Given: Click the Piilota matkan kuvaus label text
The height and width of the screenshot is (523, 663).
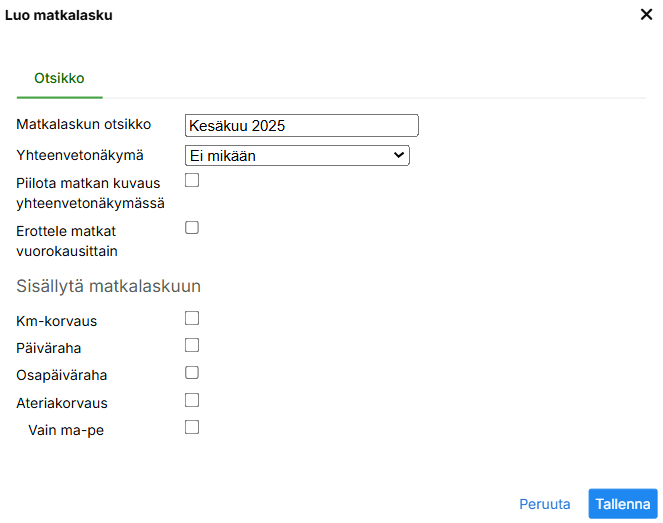Looking at the screenshot, I should [90, 193].
